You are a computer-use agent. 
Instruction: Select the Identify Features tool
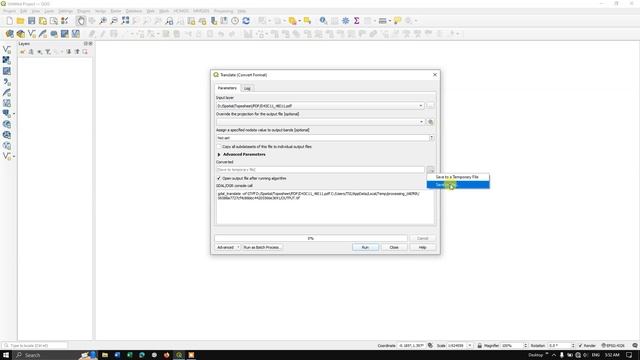point(323,21)
